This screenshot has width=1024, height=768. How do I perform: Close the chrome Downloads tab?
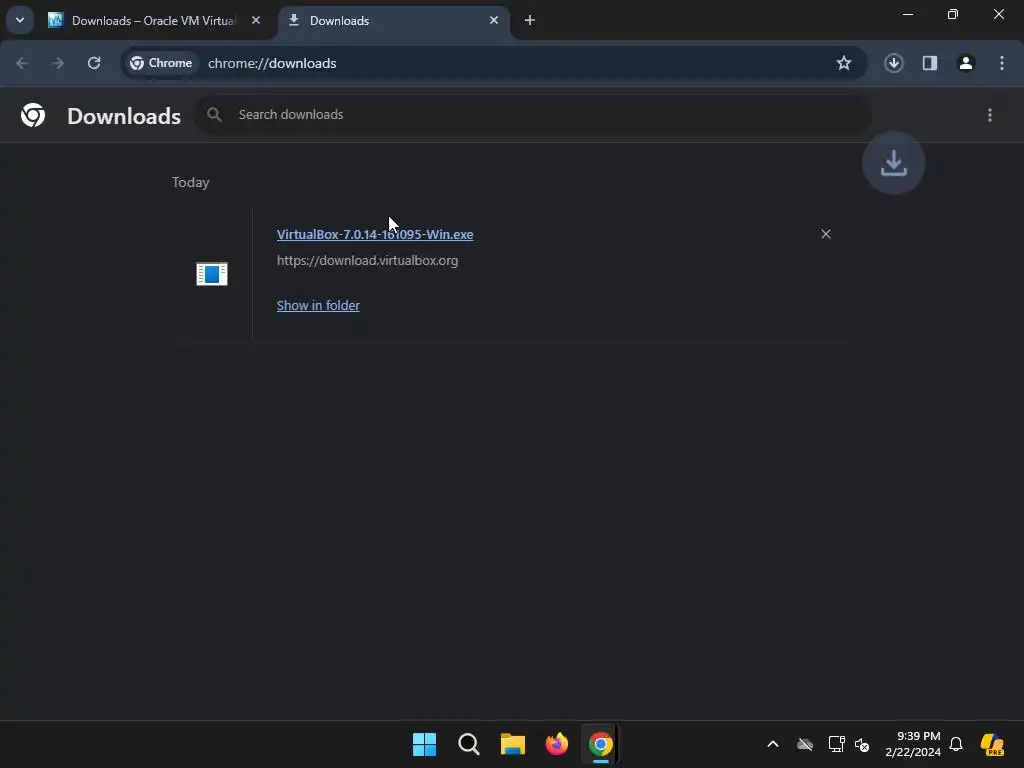[x=494, y=20]
